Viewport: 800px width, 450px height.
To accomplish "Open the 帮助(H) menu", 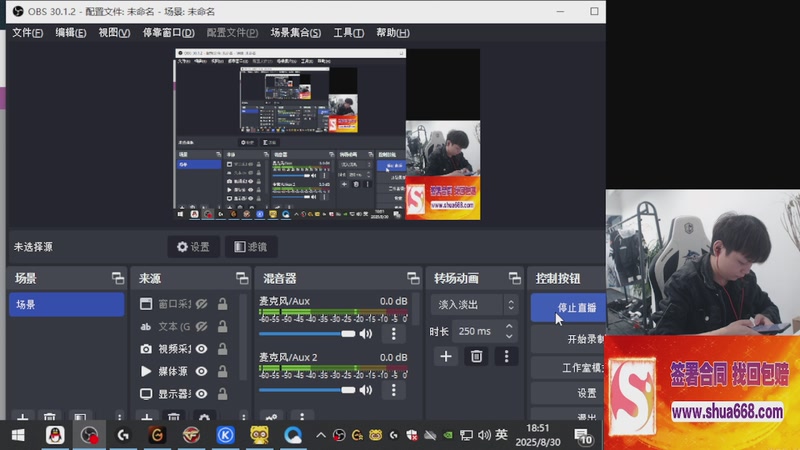I will (392, 33).
